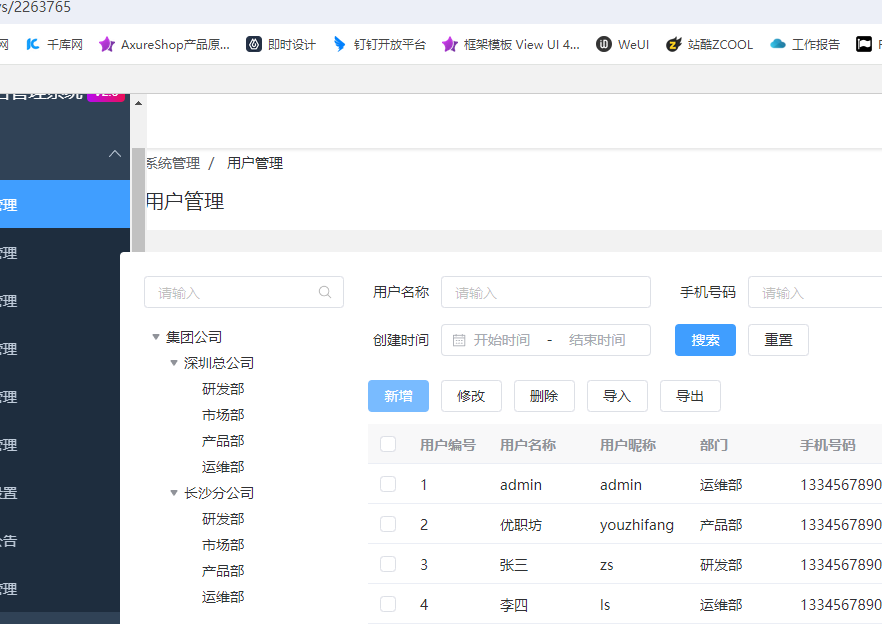Screen dimensions: 882x624
Task: Open the 千库网 bookmark icon
Action: [33, 44]
